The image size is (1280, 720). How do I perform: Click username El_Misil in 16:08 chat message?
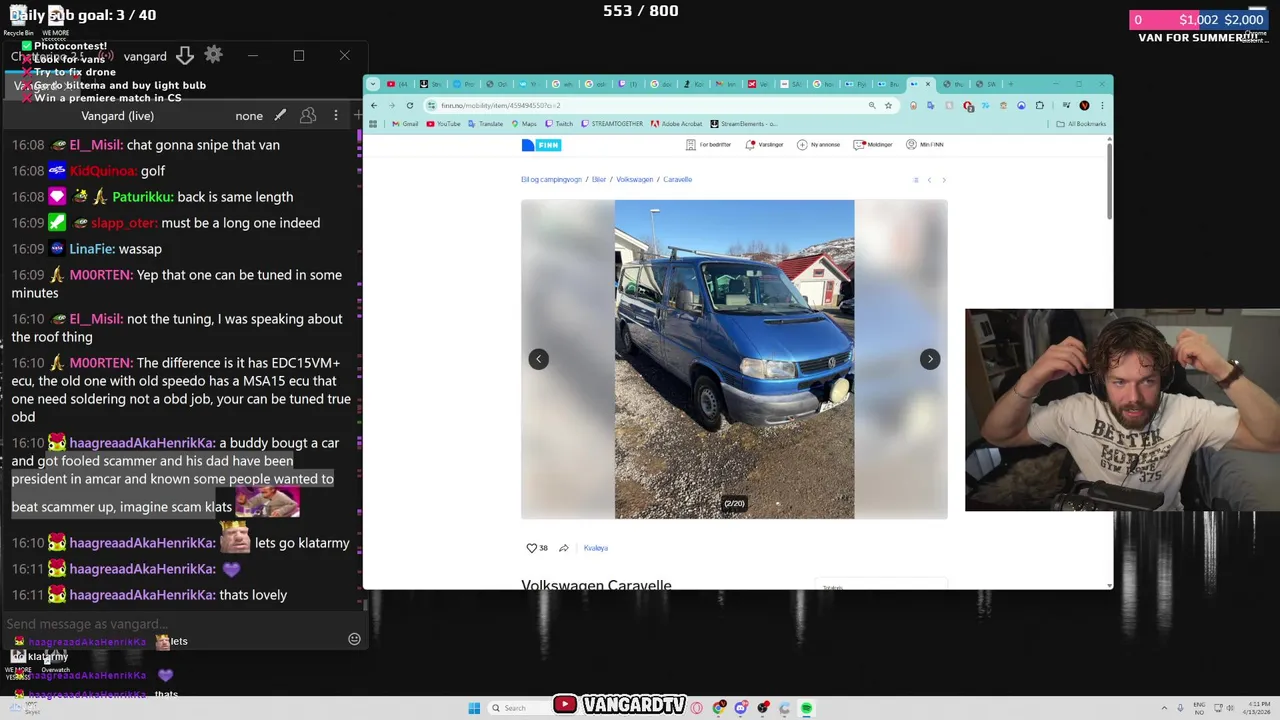point(96,145)
